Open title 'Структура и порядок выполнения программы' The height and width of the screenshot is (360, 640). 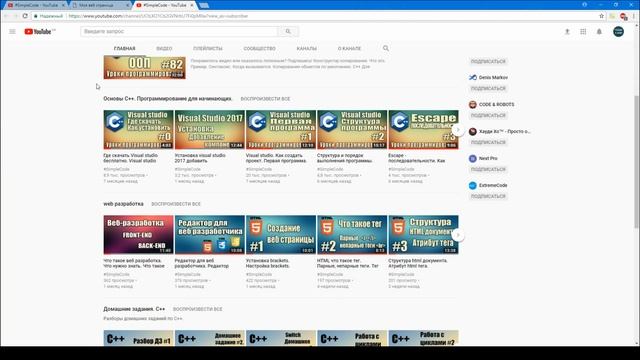[344, 158]
